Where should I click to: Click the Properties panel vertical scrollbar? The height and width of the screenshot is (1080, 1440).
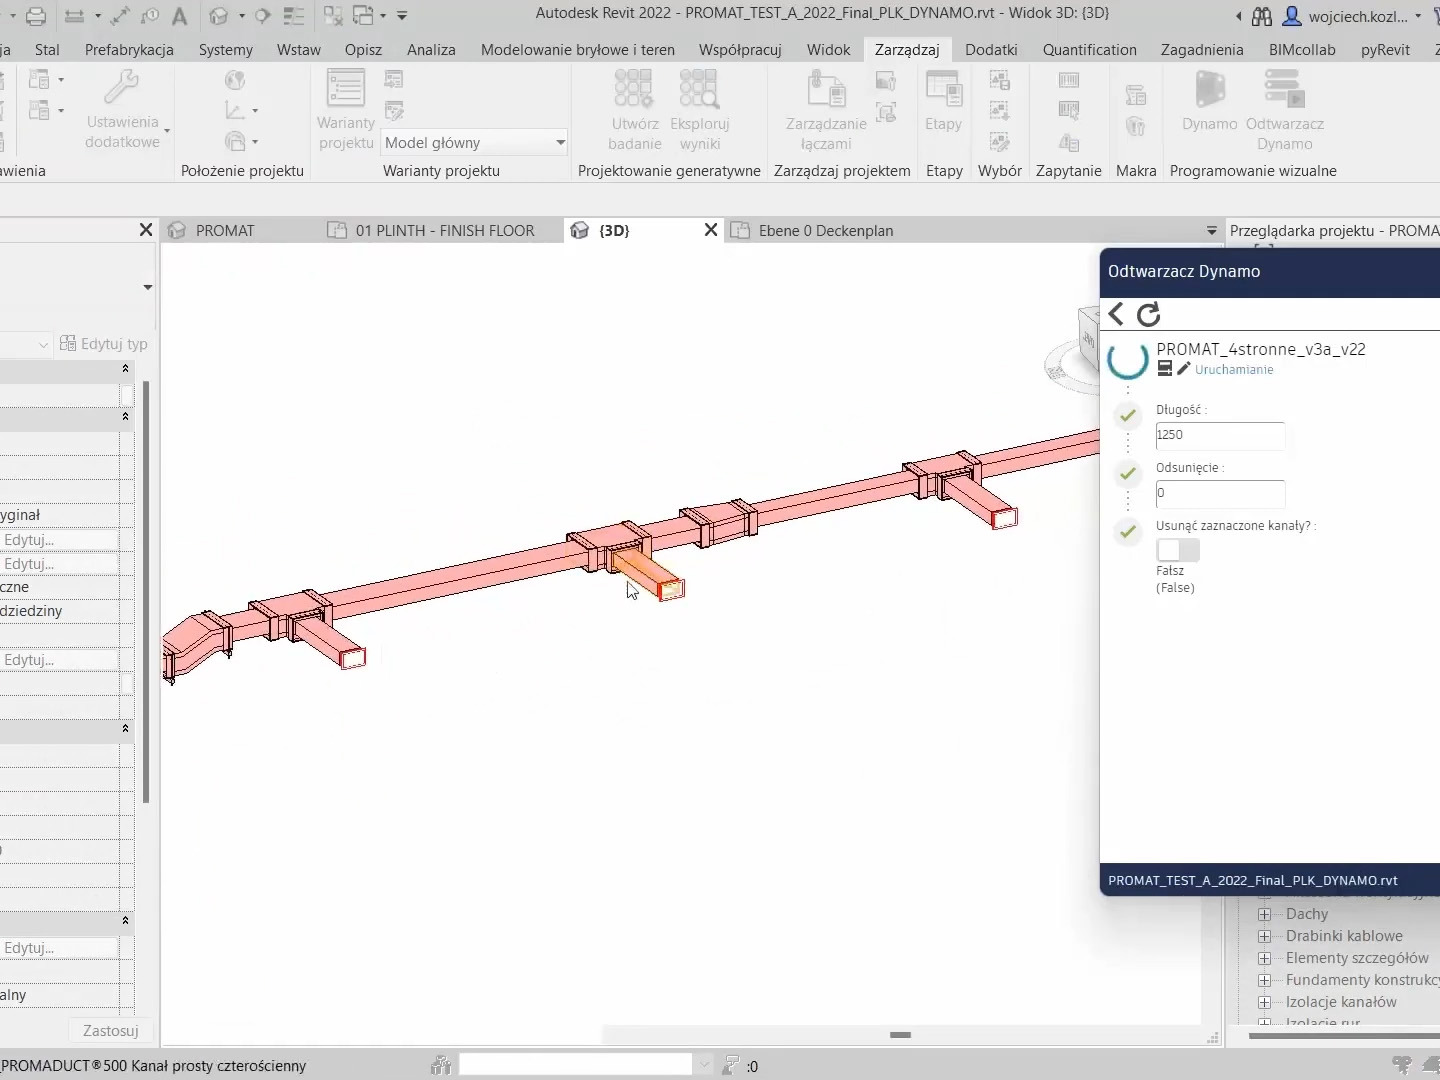point(147,592)
